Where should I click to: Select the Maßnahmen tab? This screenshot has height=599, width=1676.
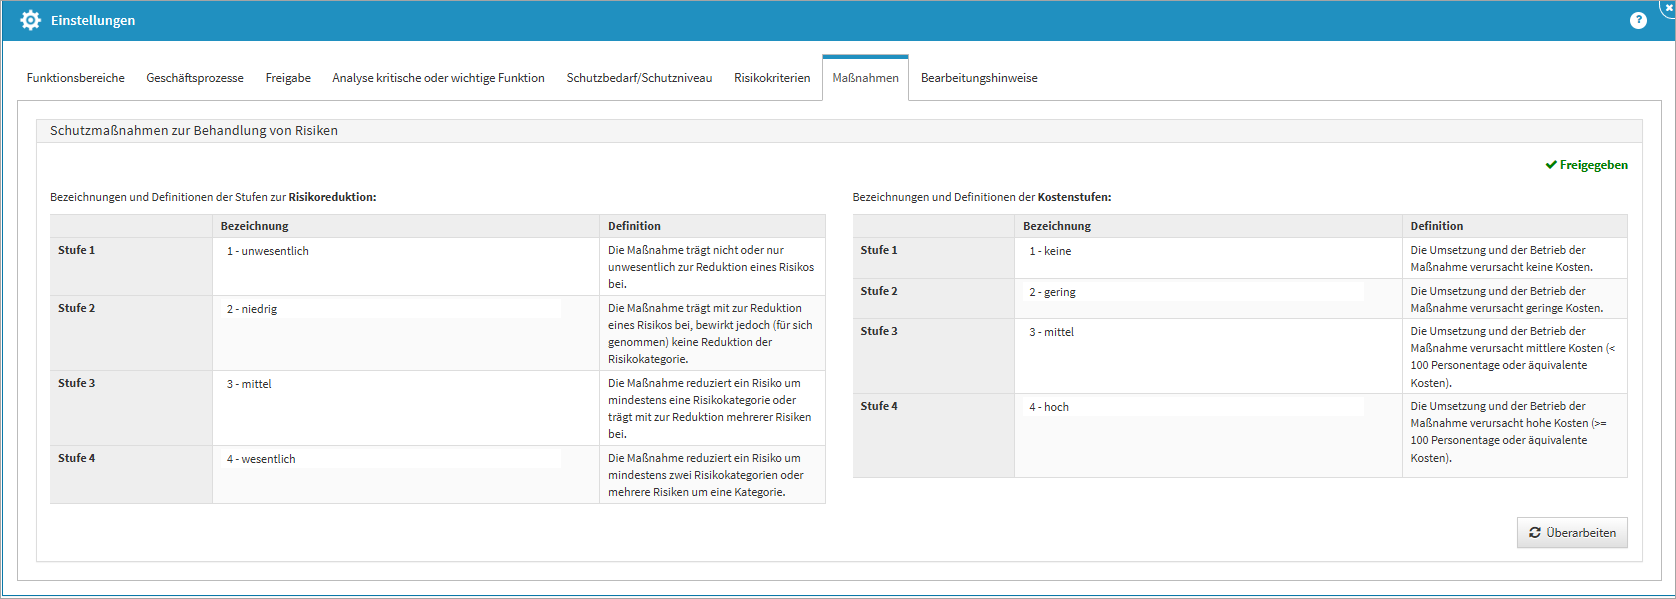(x=865, y=78)
